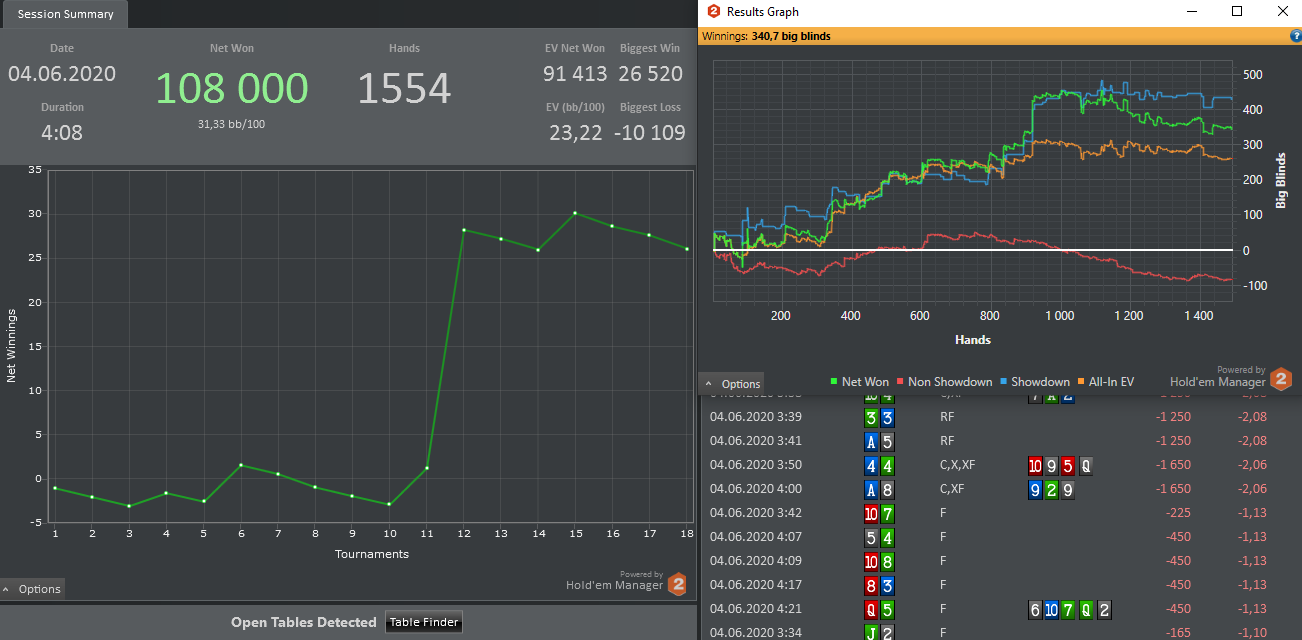Click the C,X,XF action text in 3:50 row
1302x640 pixels.
(959, 465)
